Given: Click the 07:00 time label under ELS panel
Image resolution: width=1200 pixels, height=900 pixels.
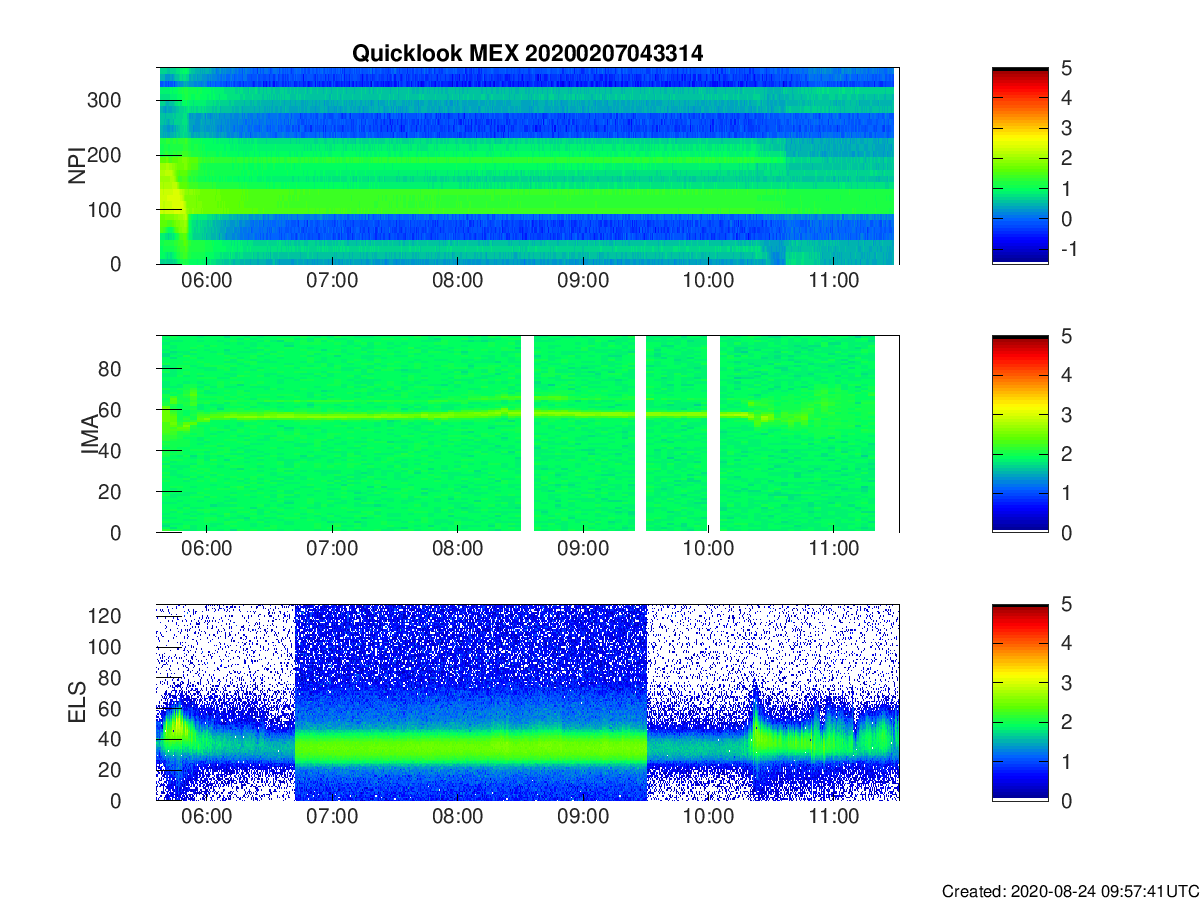Looking at the screenshot, I should point(331,817).
